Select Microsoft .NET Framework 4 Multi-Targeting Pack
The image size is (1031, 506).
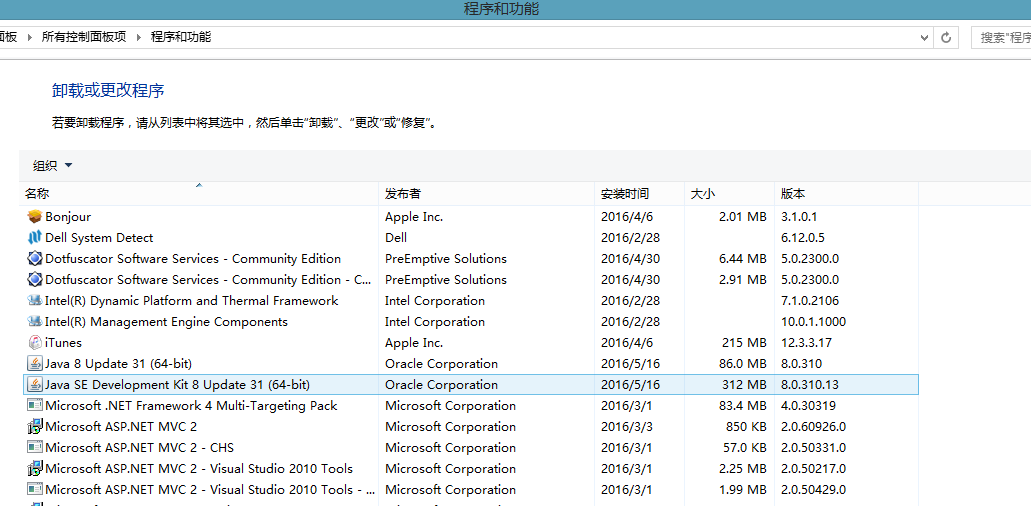tap(191, 405)
